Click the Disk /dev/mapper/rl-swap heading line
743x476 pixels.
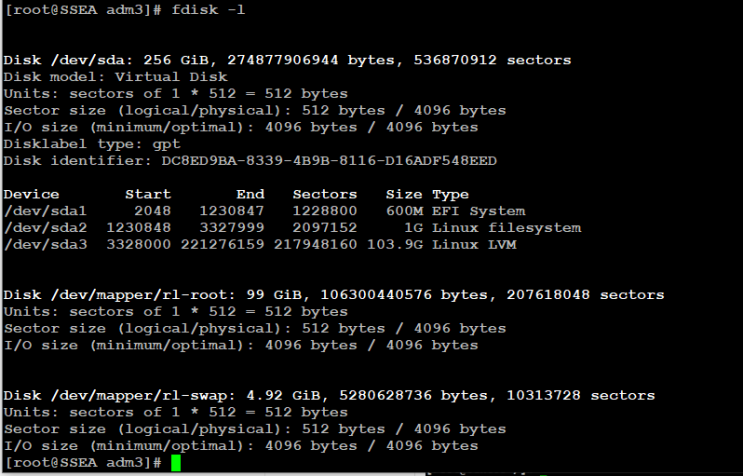[x=330, y=396]
